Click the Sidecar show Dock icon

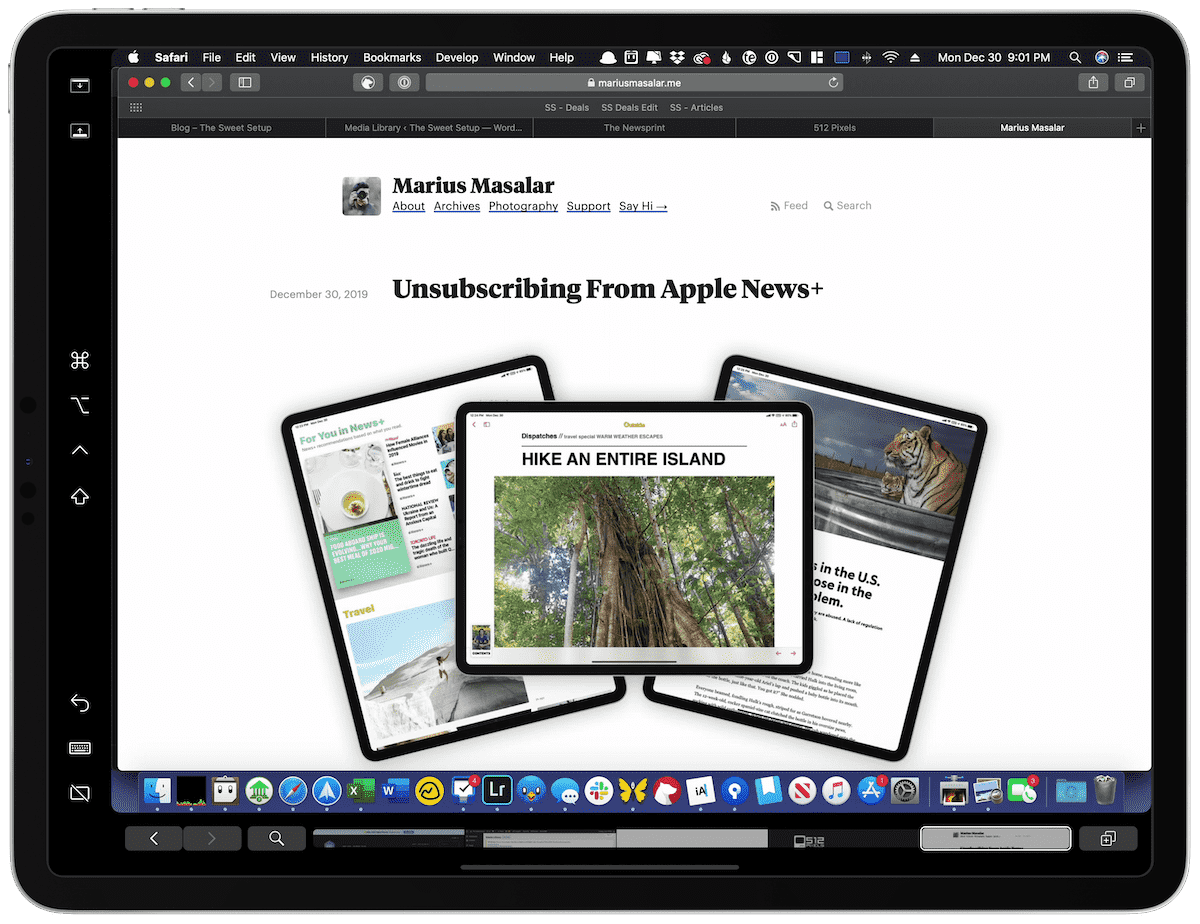(x=79, y=131)
